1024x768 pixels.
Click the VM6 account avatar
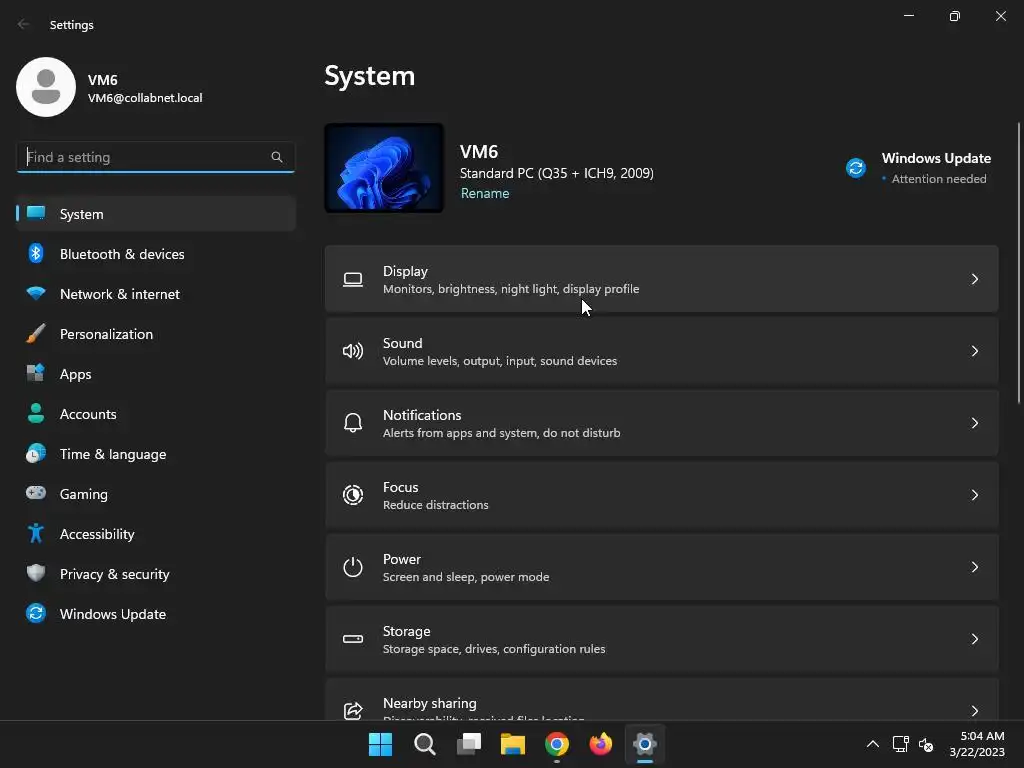point(46,87)
